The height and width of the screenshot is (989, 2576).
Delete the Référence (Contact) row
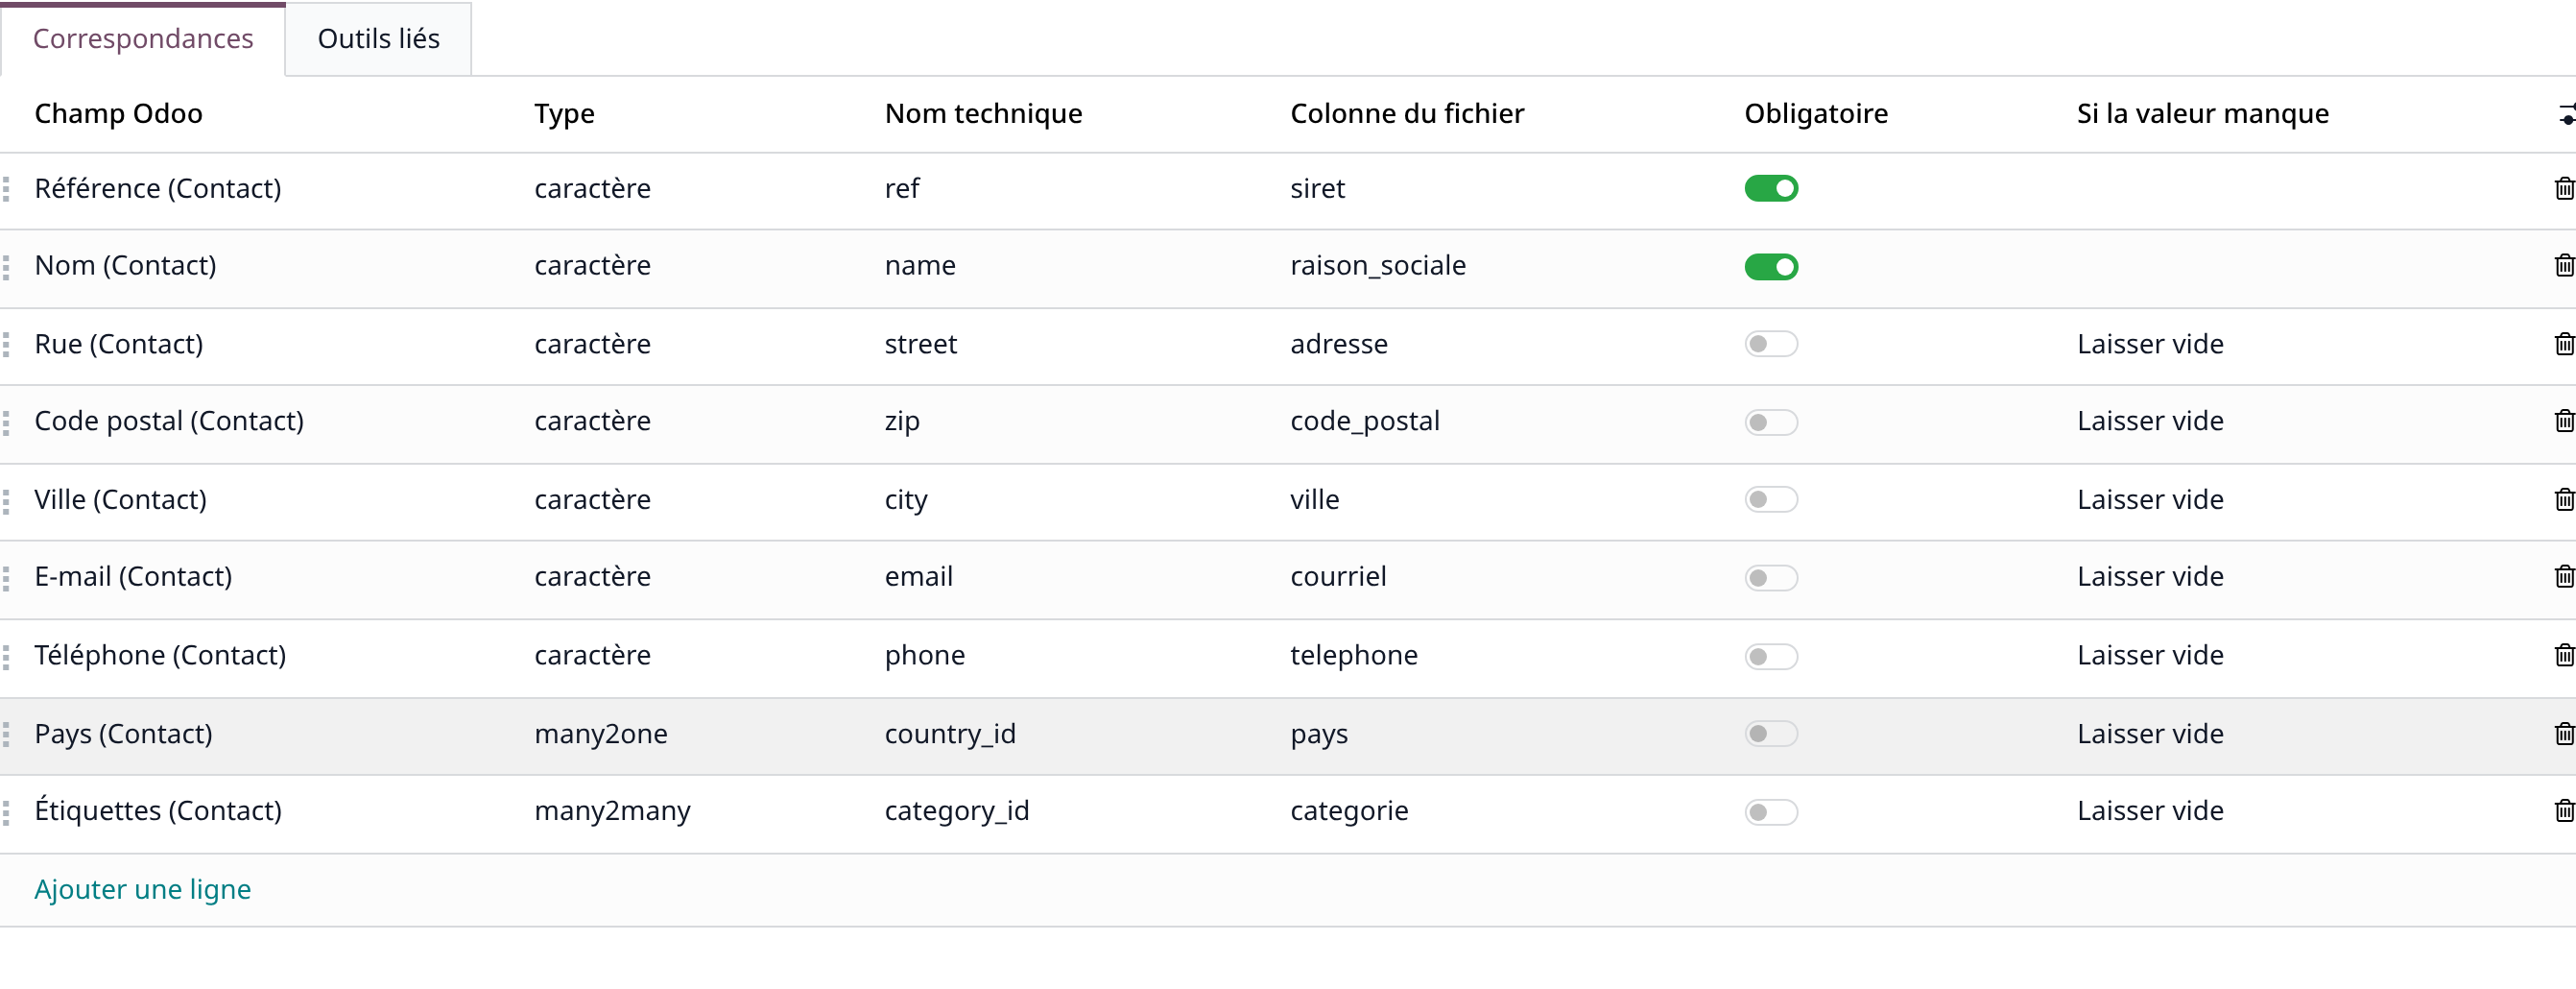click(2564, 188)
